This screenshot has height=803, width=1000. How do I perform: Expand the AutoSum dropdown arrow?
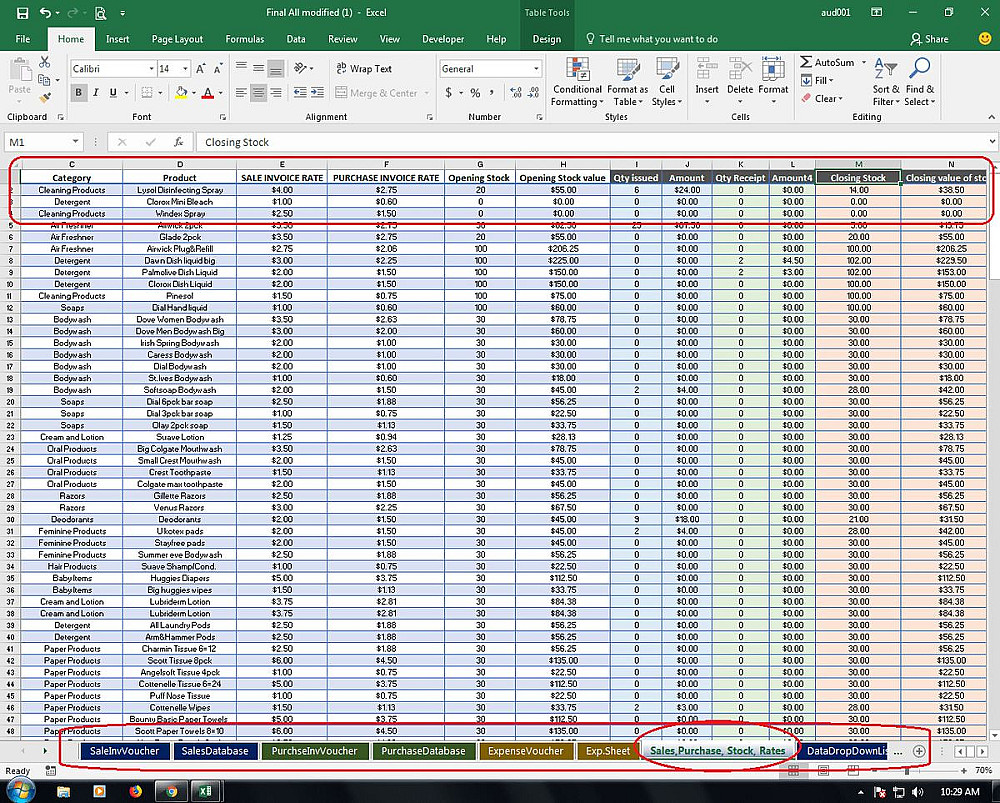pos(864,63)
